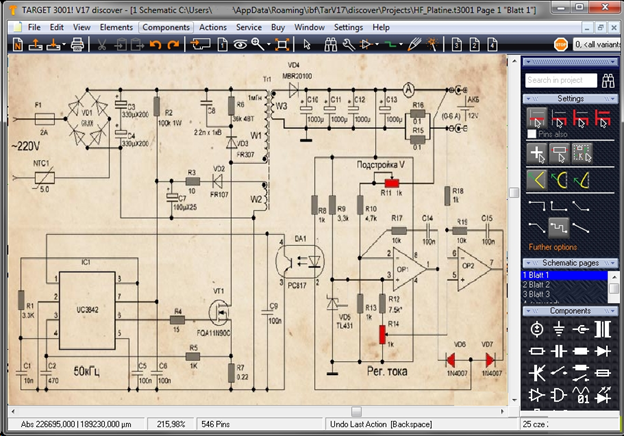The image size is (624, 436).
Task: Pick the transformer symbol in Components palette
Action: (x=603, y=329)
